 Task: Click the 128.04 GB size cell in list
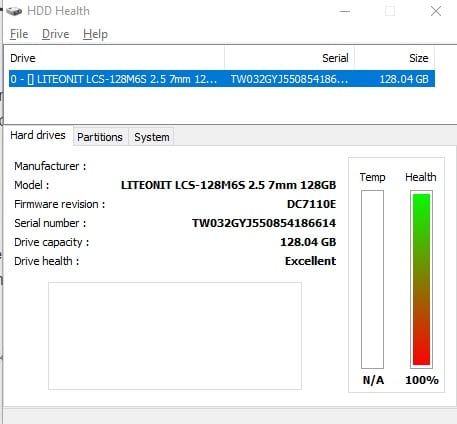coord(404,79)
